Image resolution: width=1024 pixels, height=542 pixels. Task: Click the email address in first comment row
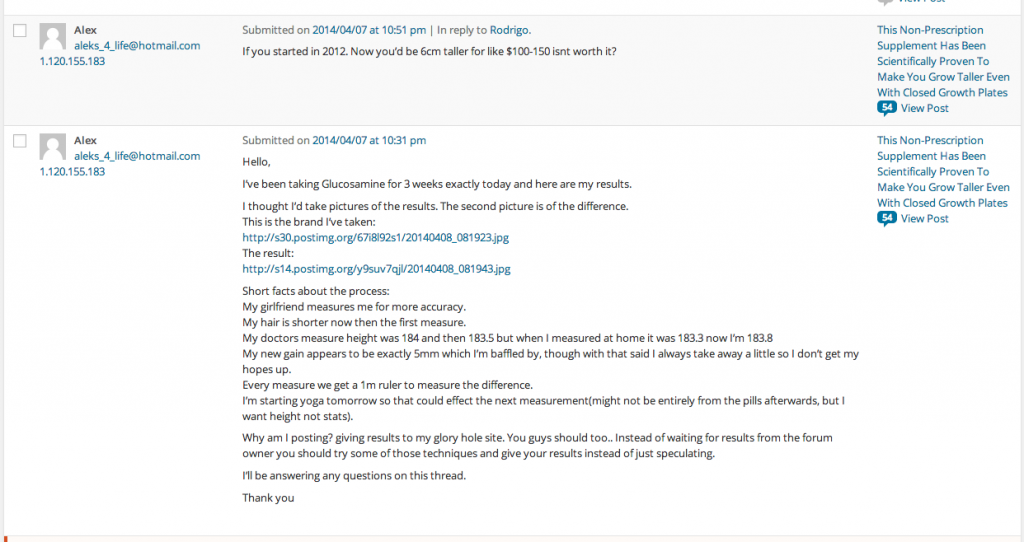pyautogui.click(x=137, y=46)
